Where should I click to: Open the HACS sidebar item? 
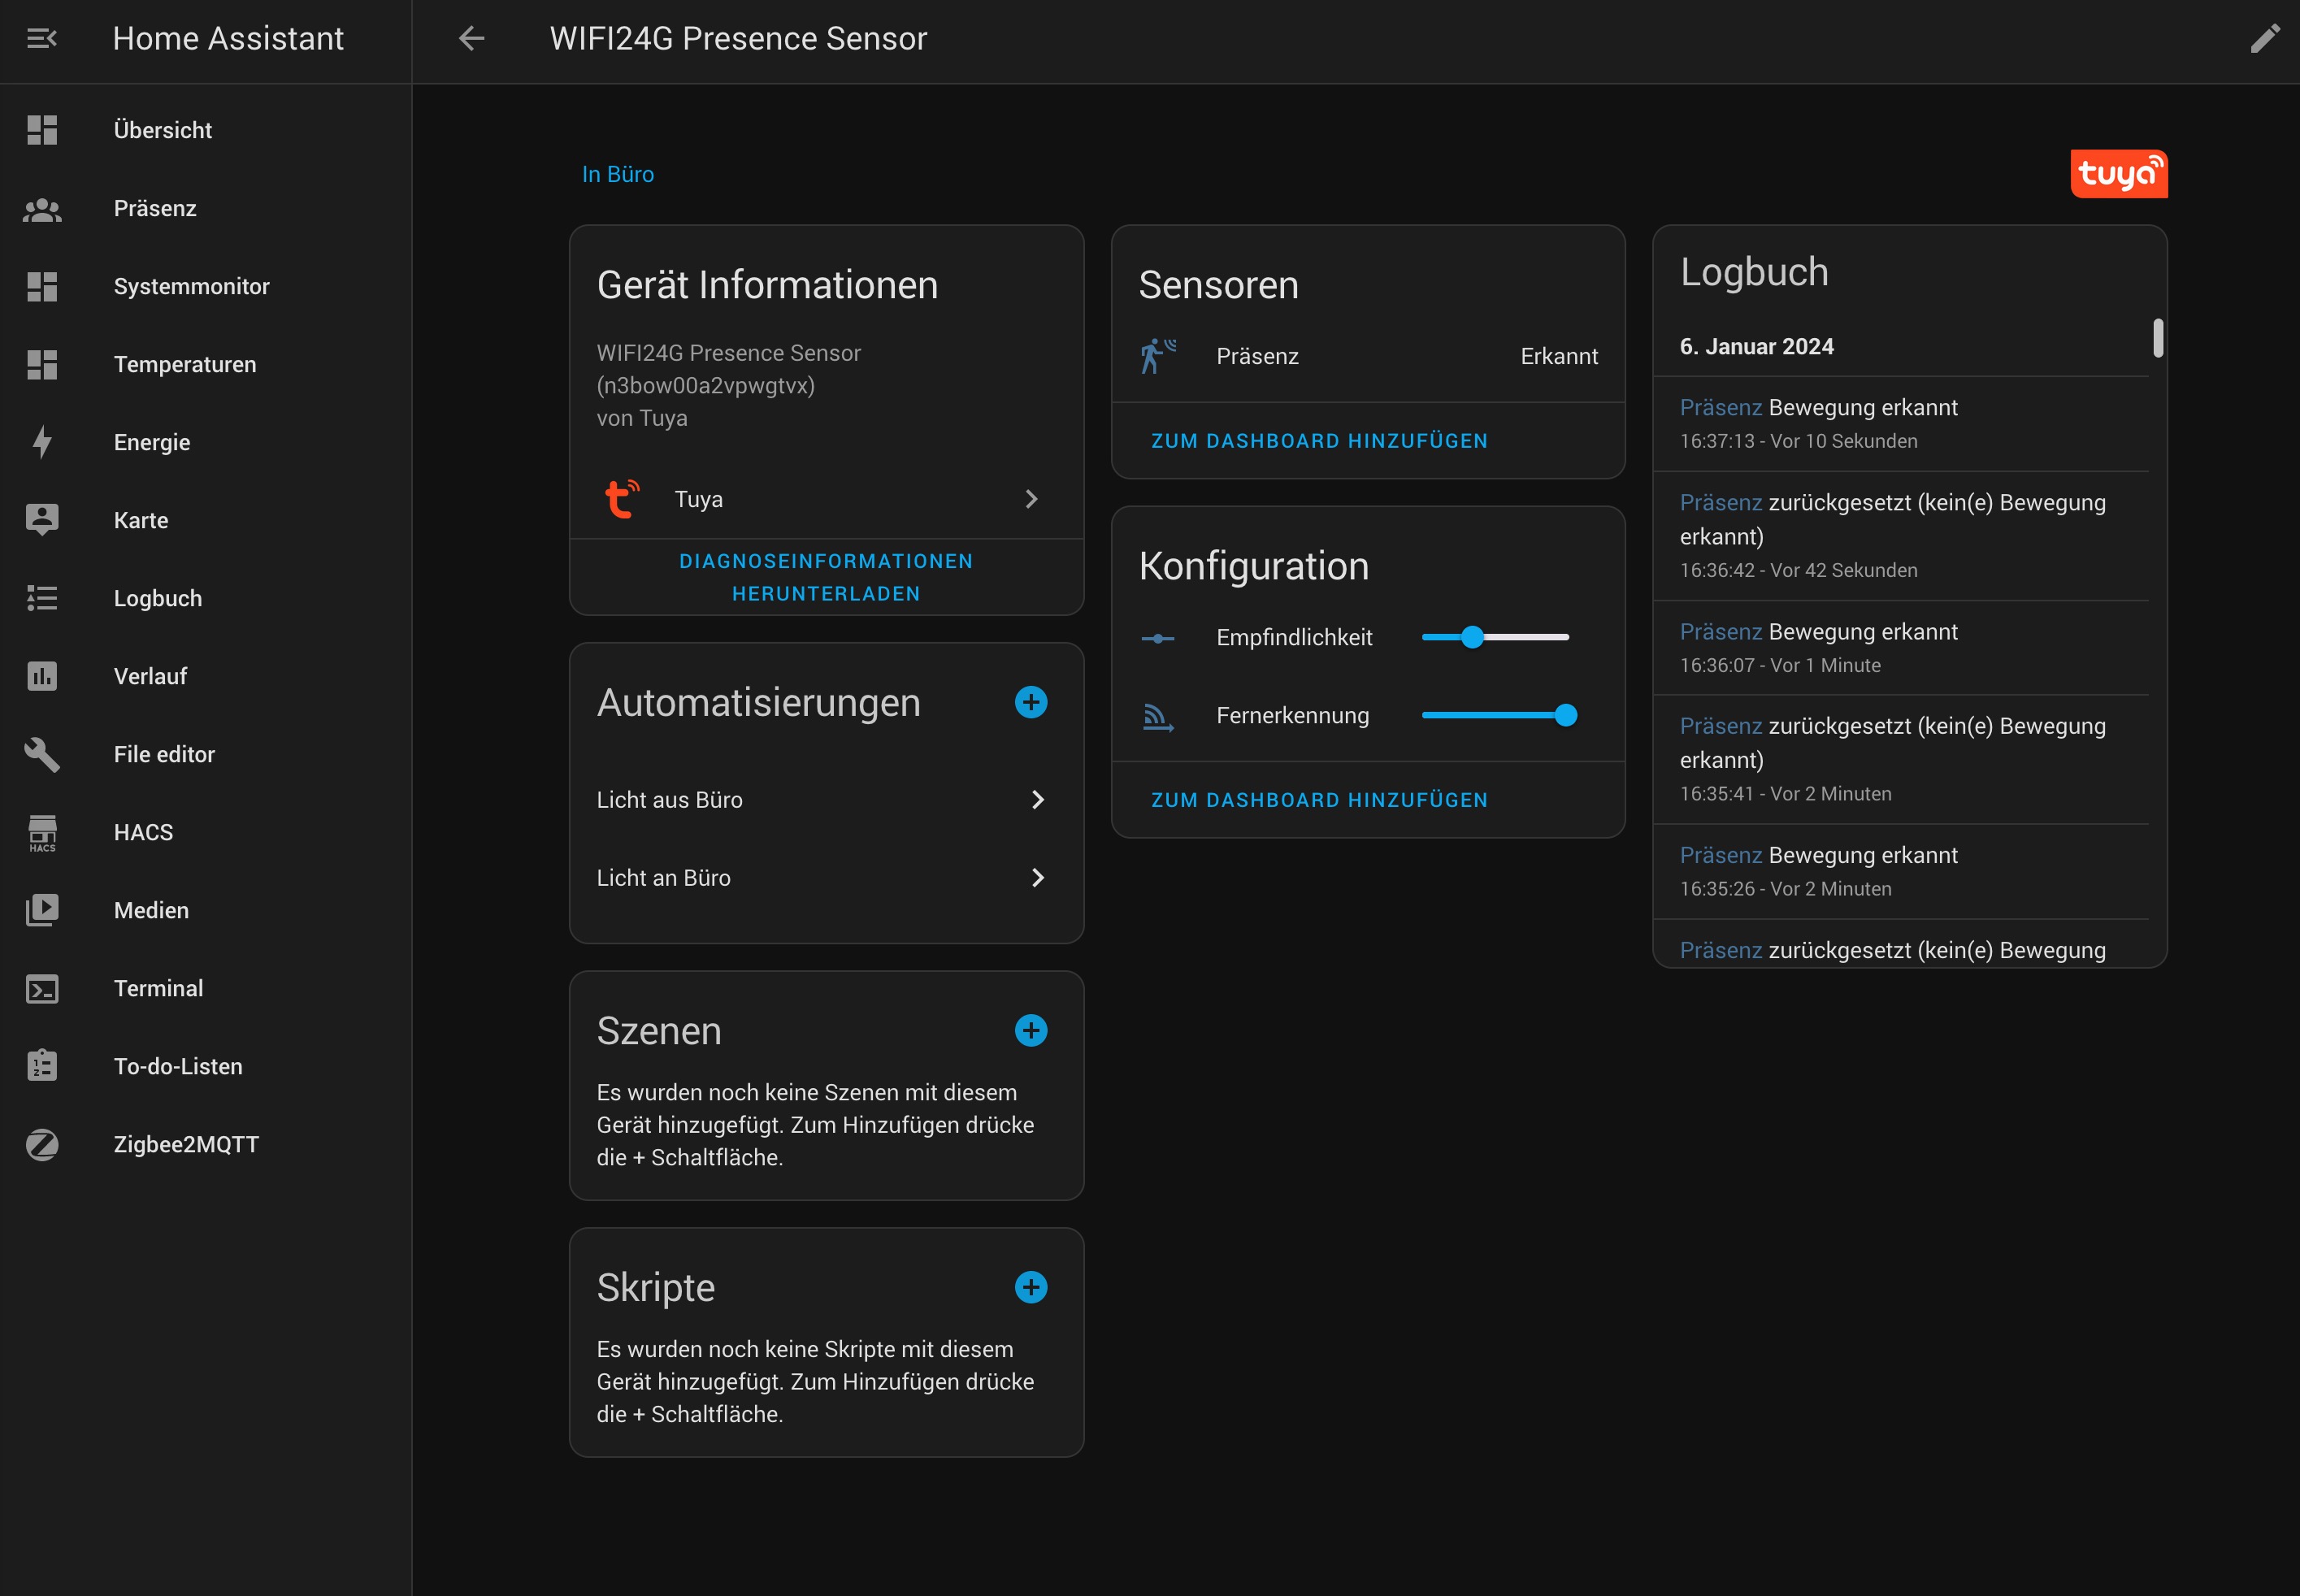coord(143,832)
